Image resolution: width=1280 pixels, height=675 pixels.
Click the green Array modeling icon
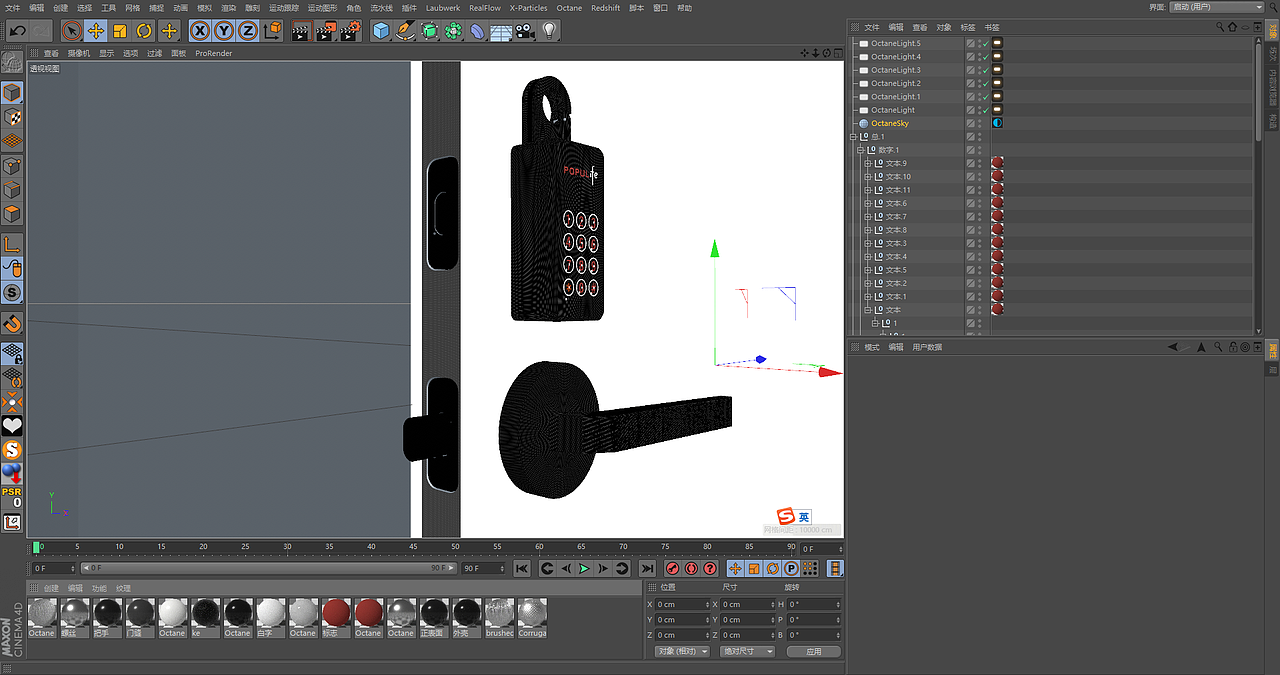(x=453, y=31)
